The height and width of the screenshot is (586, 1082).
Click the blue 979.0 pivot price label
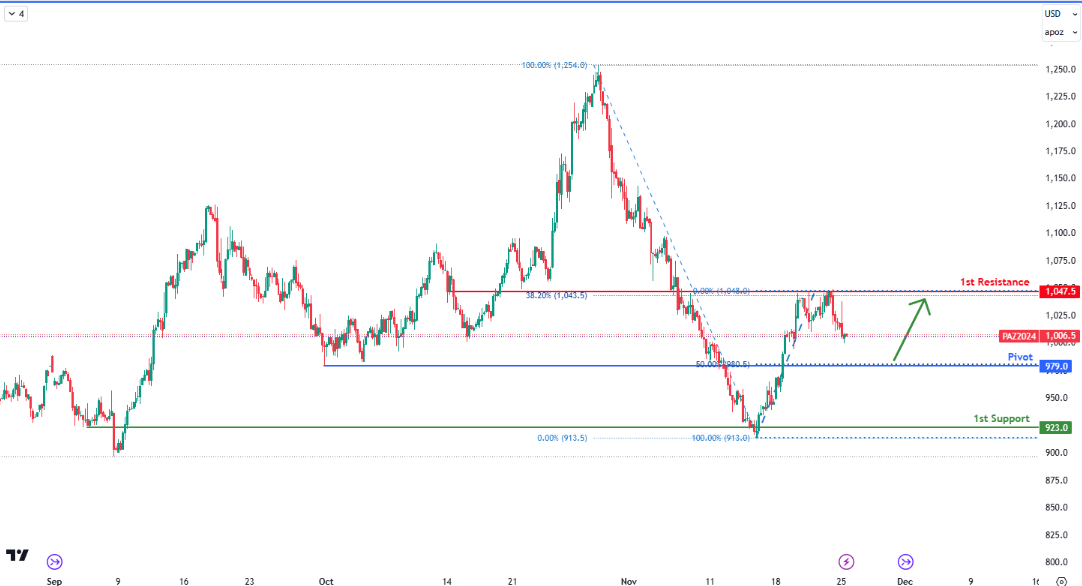pos(1056,367)
